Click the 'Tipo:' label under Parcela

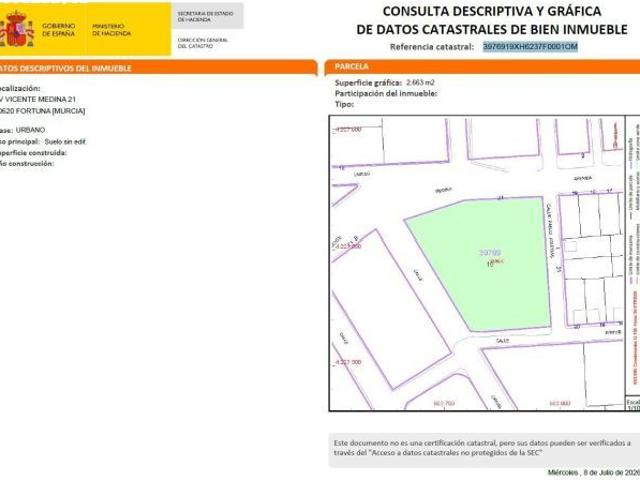344,104
